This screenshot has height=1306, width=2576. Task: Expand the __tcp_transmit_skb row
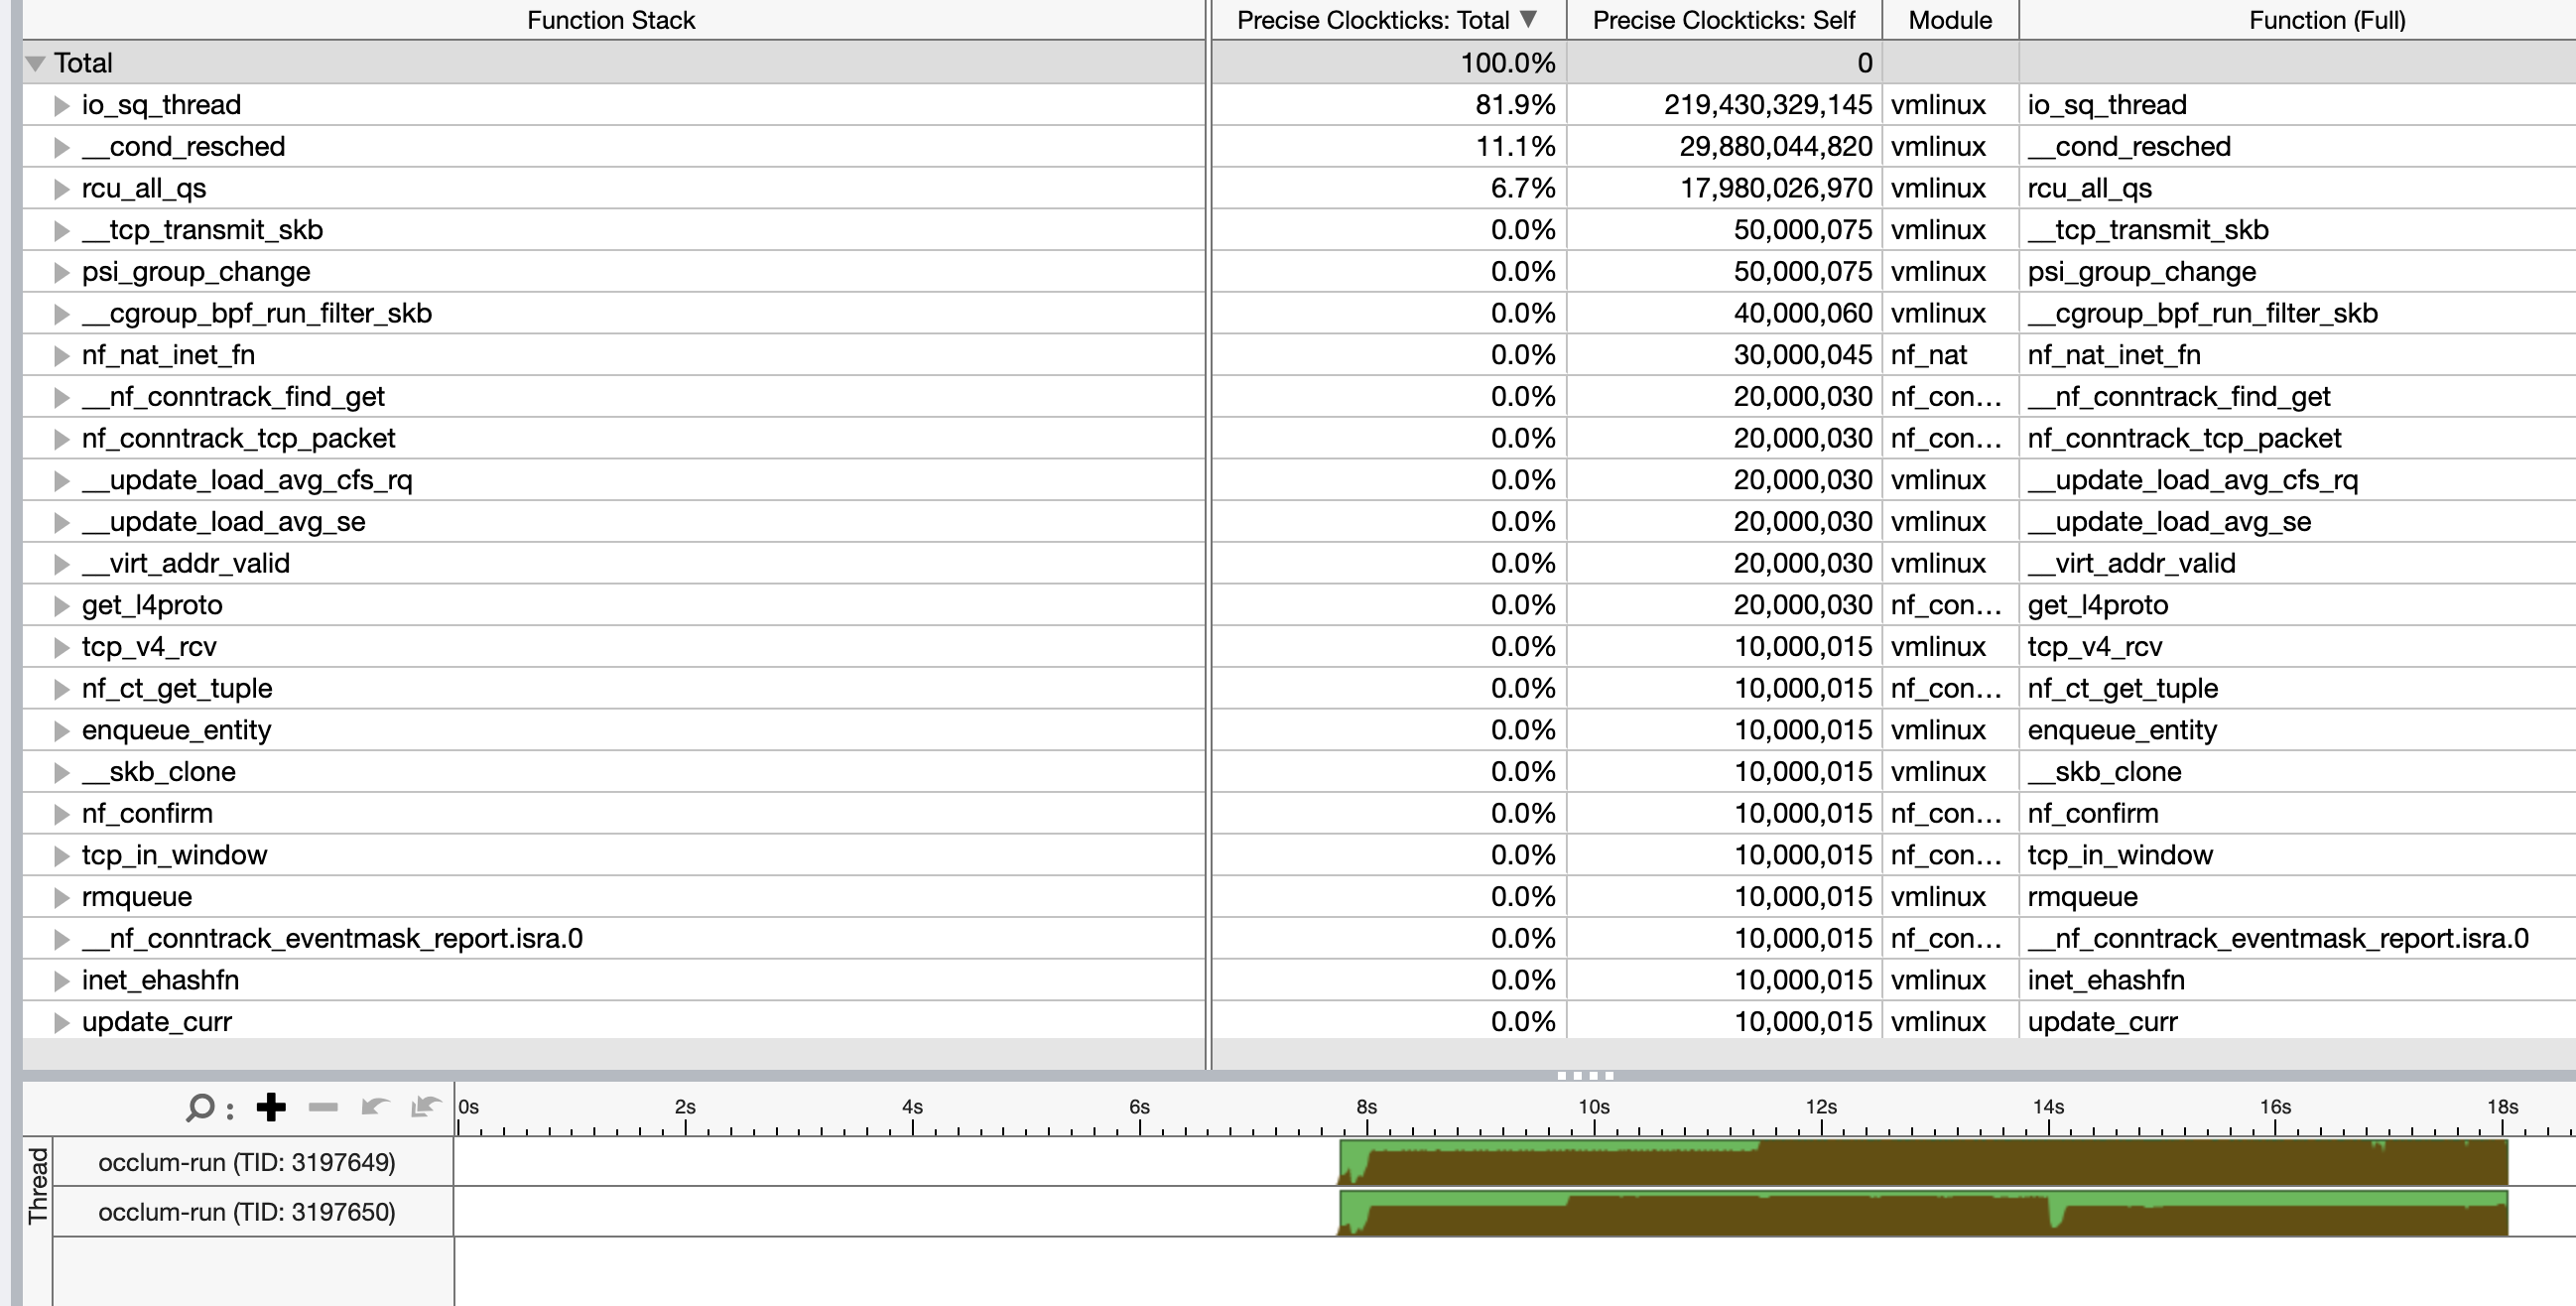[x=62, y=230]
